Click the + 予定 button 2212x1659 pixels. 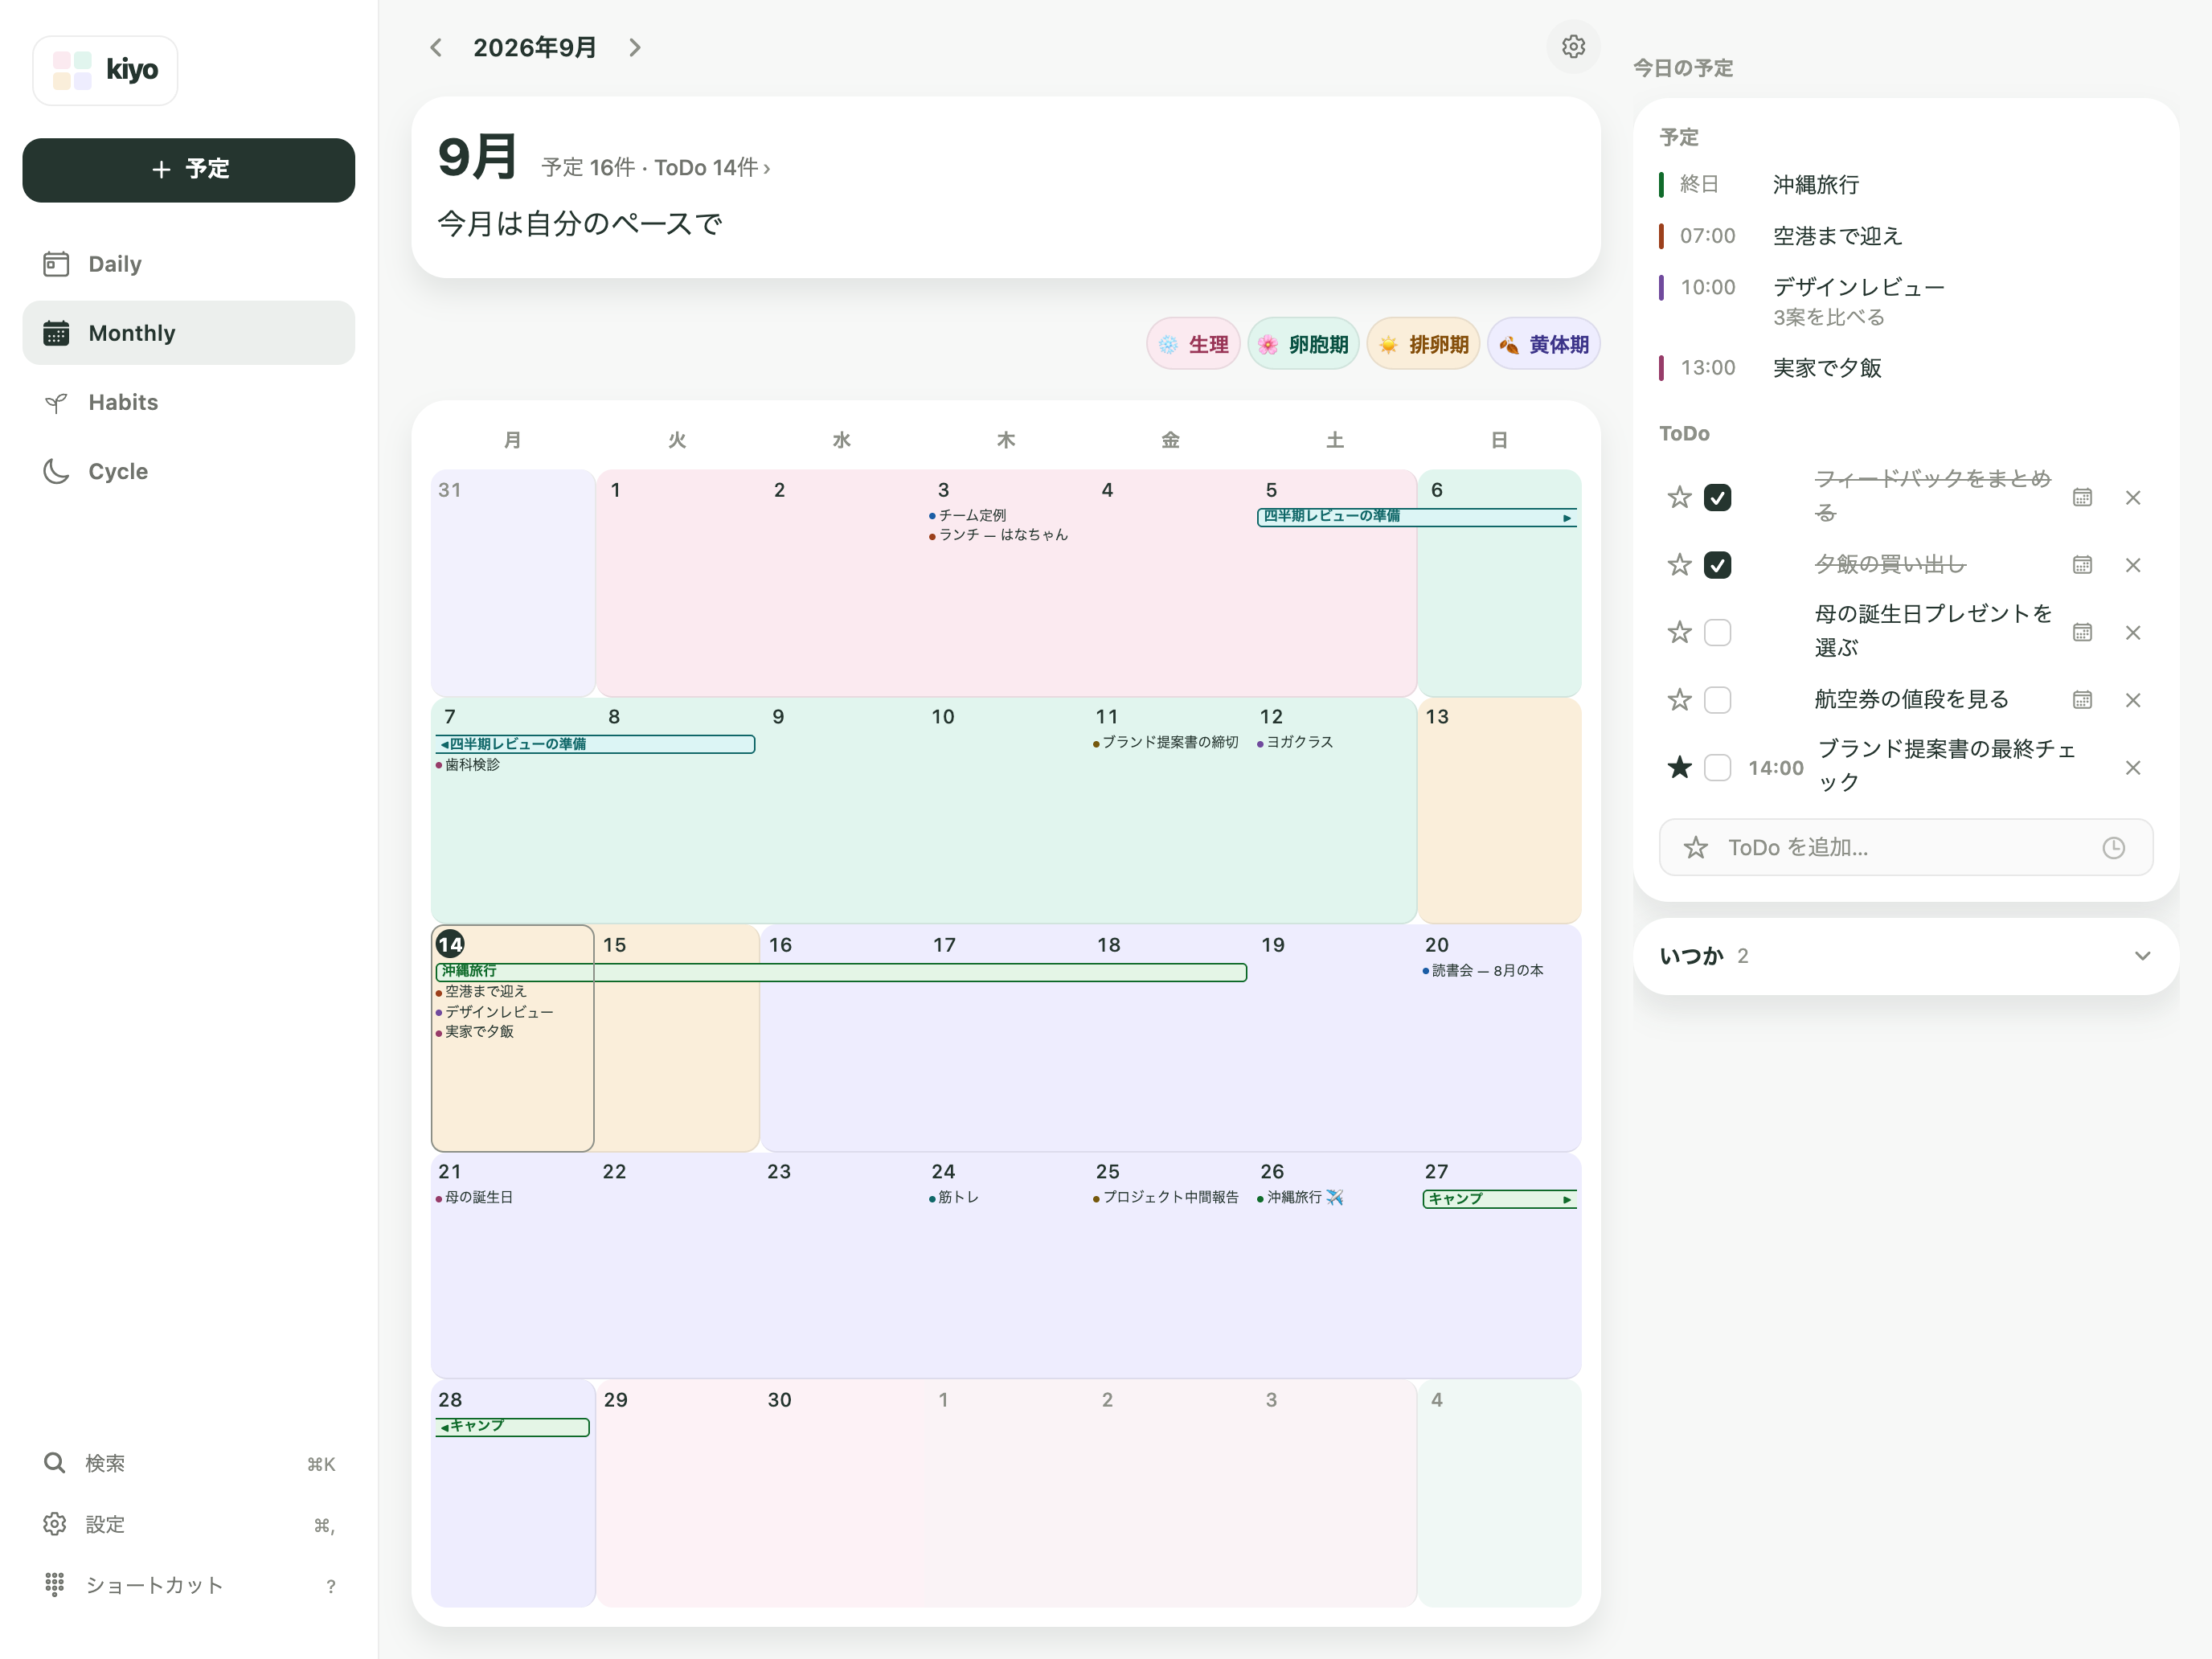[189, 170]
